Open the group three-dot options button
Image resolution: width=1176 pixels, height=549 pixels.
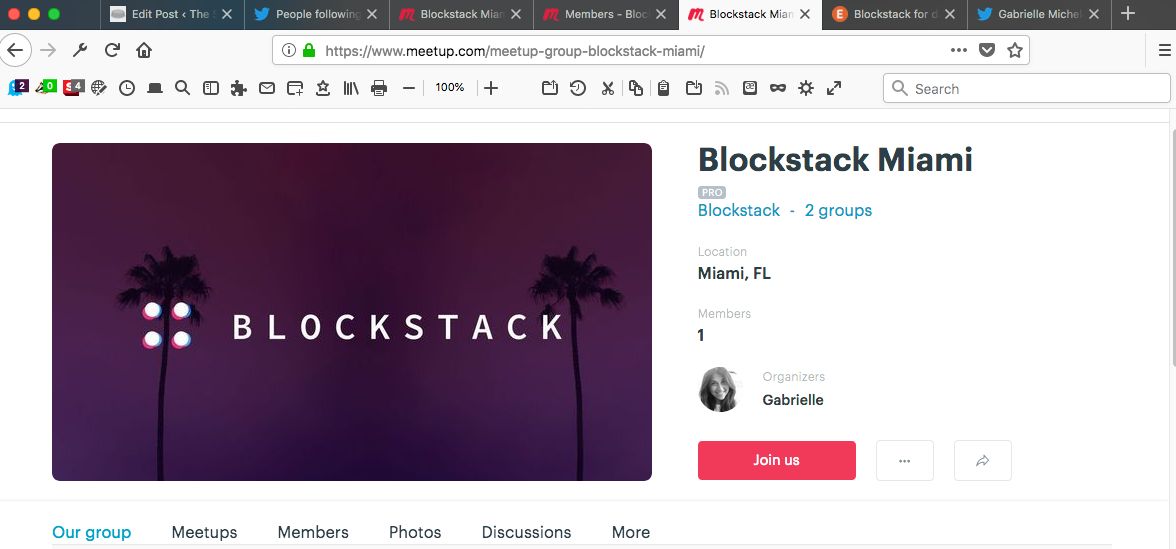[904, 460]
